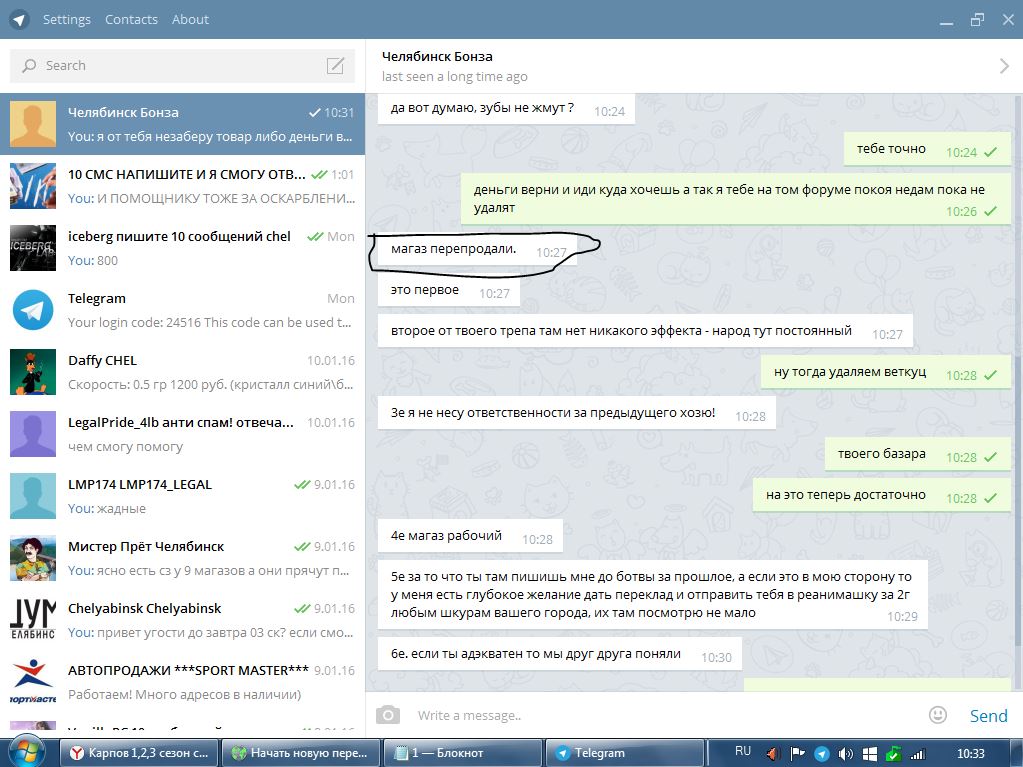Click the volume speaker tray icon
The width and height of the screenshot is (1023, 767).
846,754
